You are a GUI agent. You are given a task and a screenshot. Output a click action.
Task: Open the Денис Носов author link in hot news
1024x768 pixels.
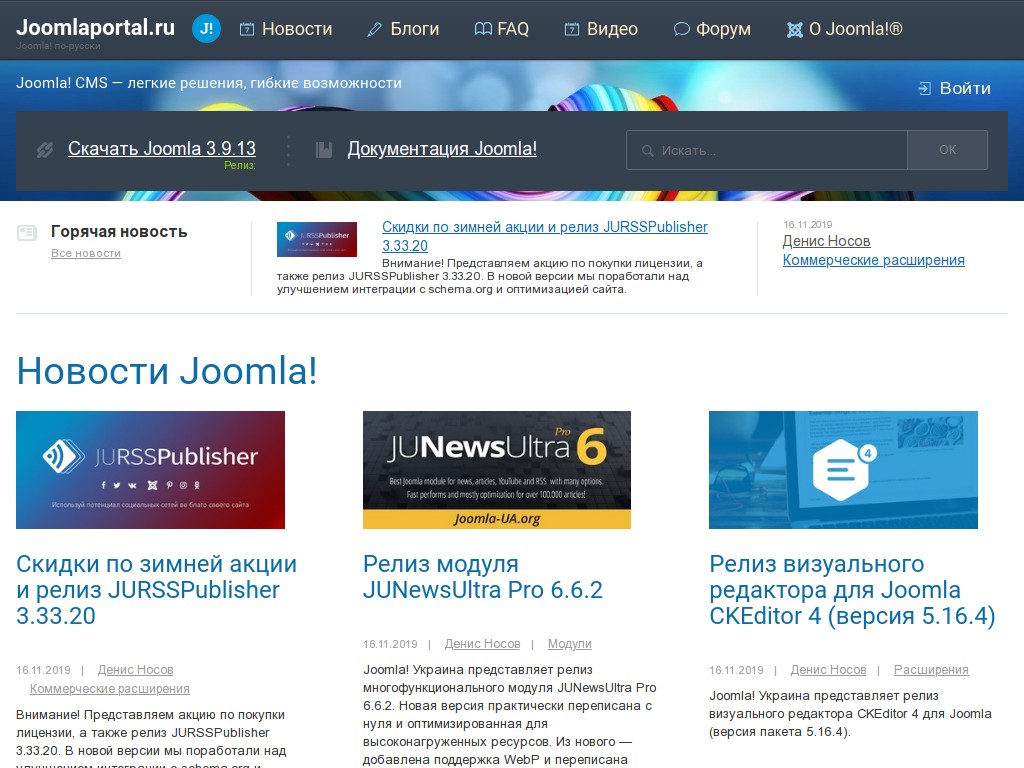[x=827, y=241]
